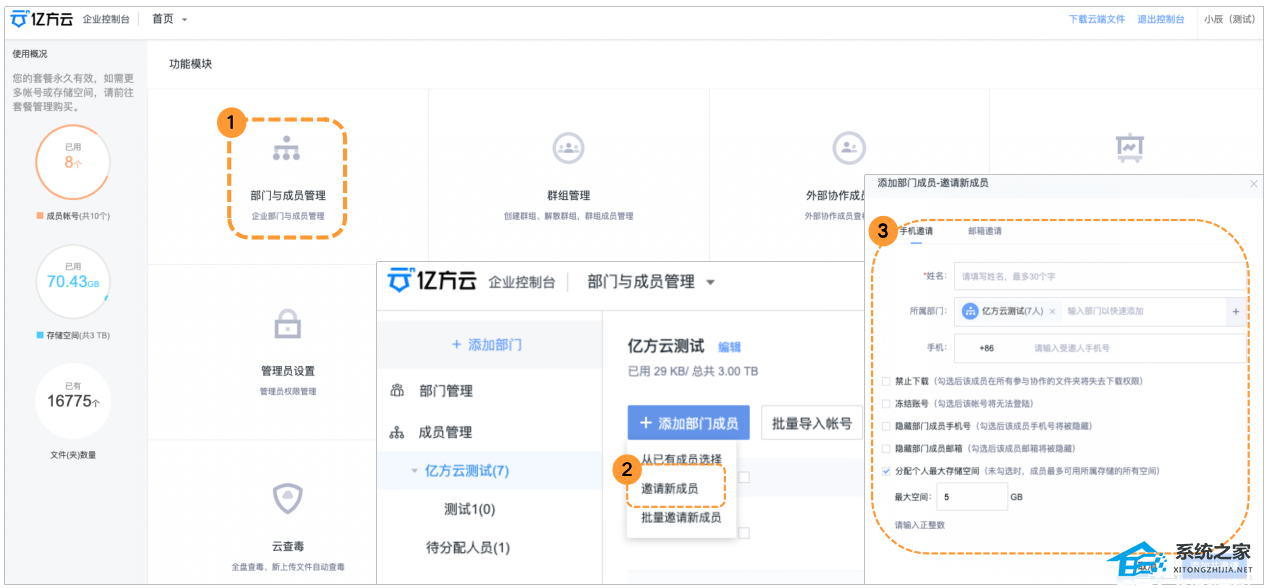Open 部门与成员管理 module icon

[x=287, y=150]
